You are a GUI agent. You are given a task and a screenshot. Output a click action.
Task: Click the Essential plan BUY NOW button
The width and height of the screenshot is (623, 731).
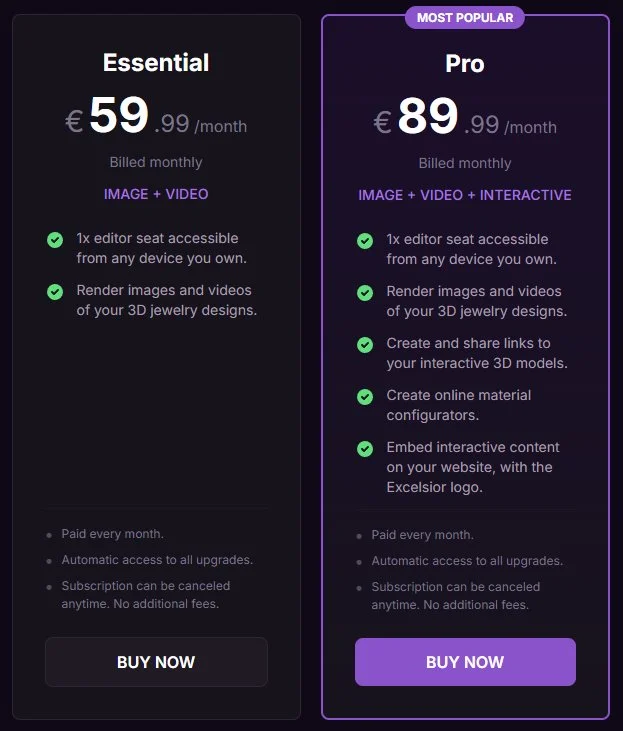(156, 662)
